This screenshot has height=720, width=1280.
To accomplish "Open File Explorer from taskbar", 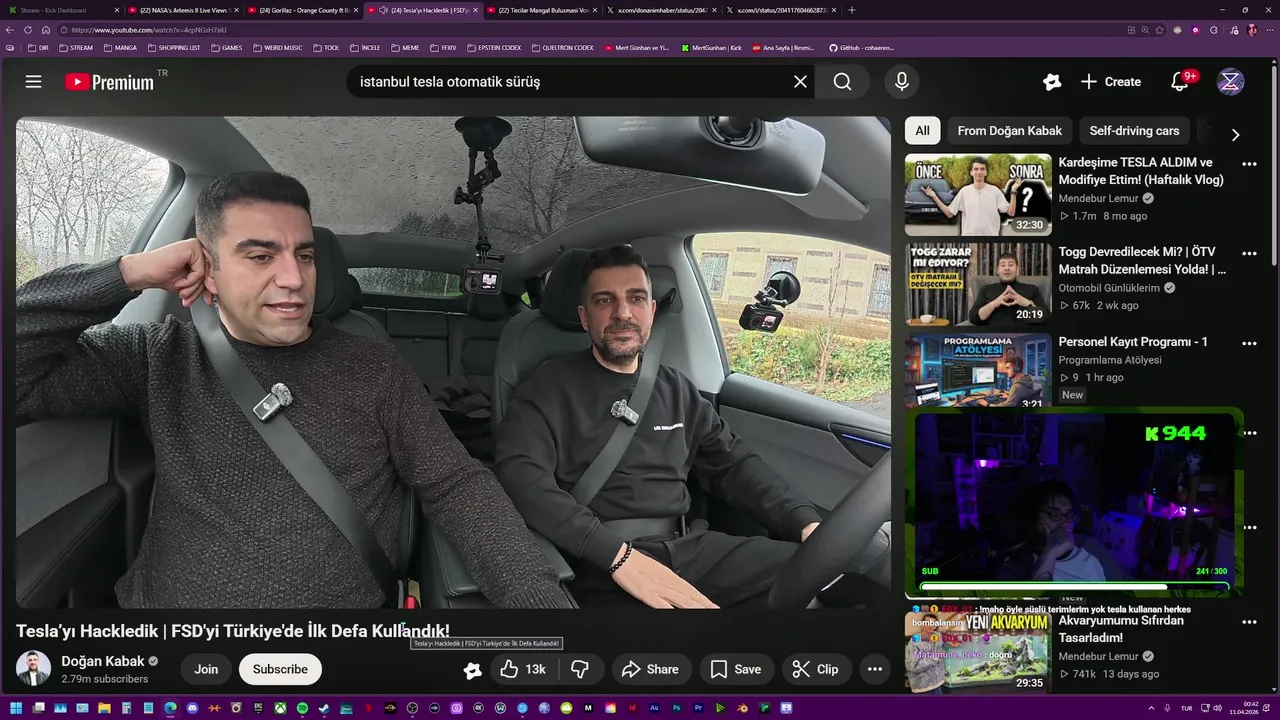I will tap(104, 708).
